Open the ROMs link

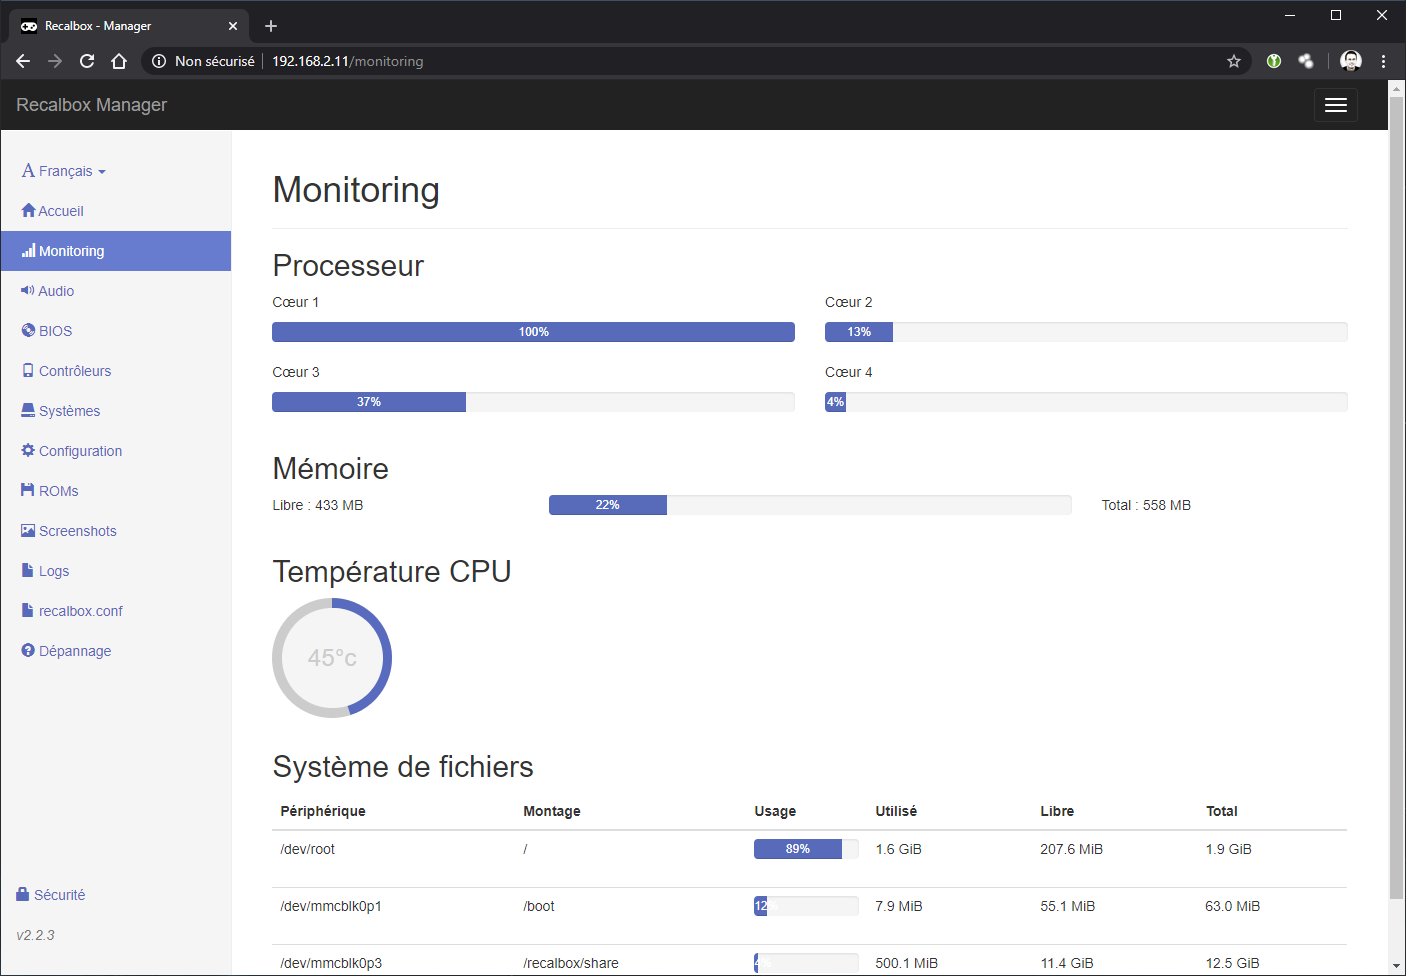coord(116,491)
